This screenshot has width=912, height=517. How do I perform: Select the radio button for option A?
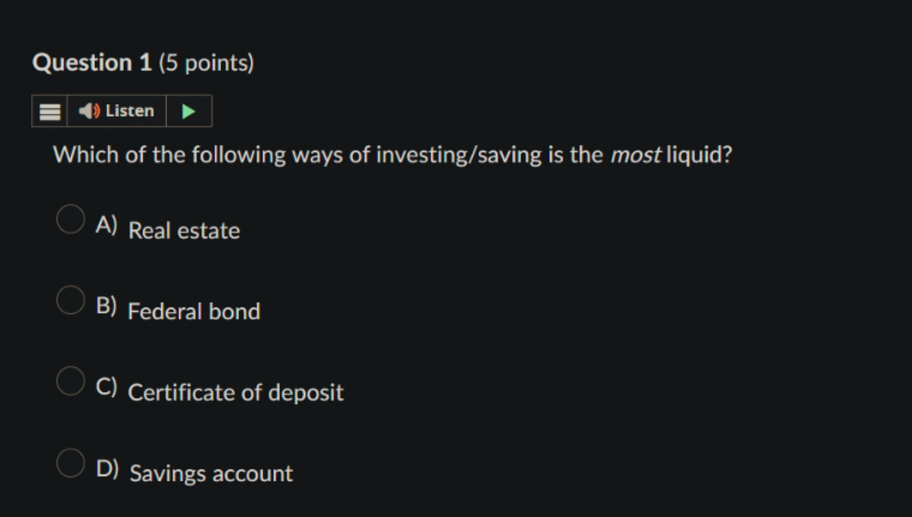coord(70,219)
